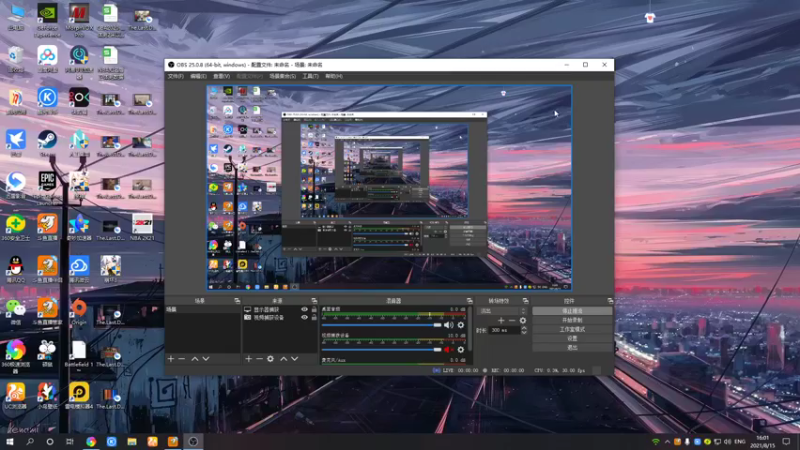Open the Origin desktop shortcut
The height and width of the screenshot is (450, 800).
tap(79, 311)
